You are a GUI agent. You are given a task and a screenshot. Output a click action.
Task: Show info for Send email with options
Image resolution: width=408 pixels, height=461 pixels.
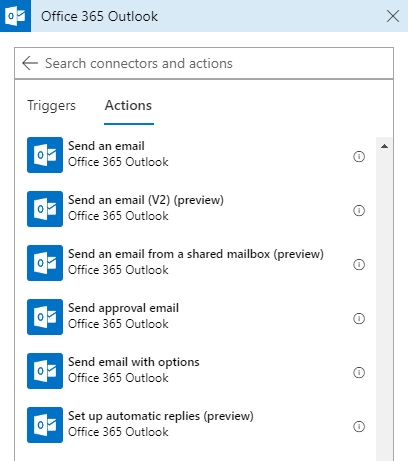click(359, 372)
